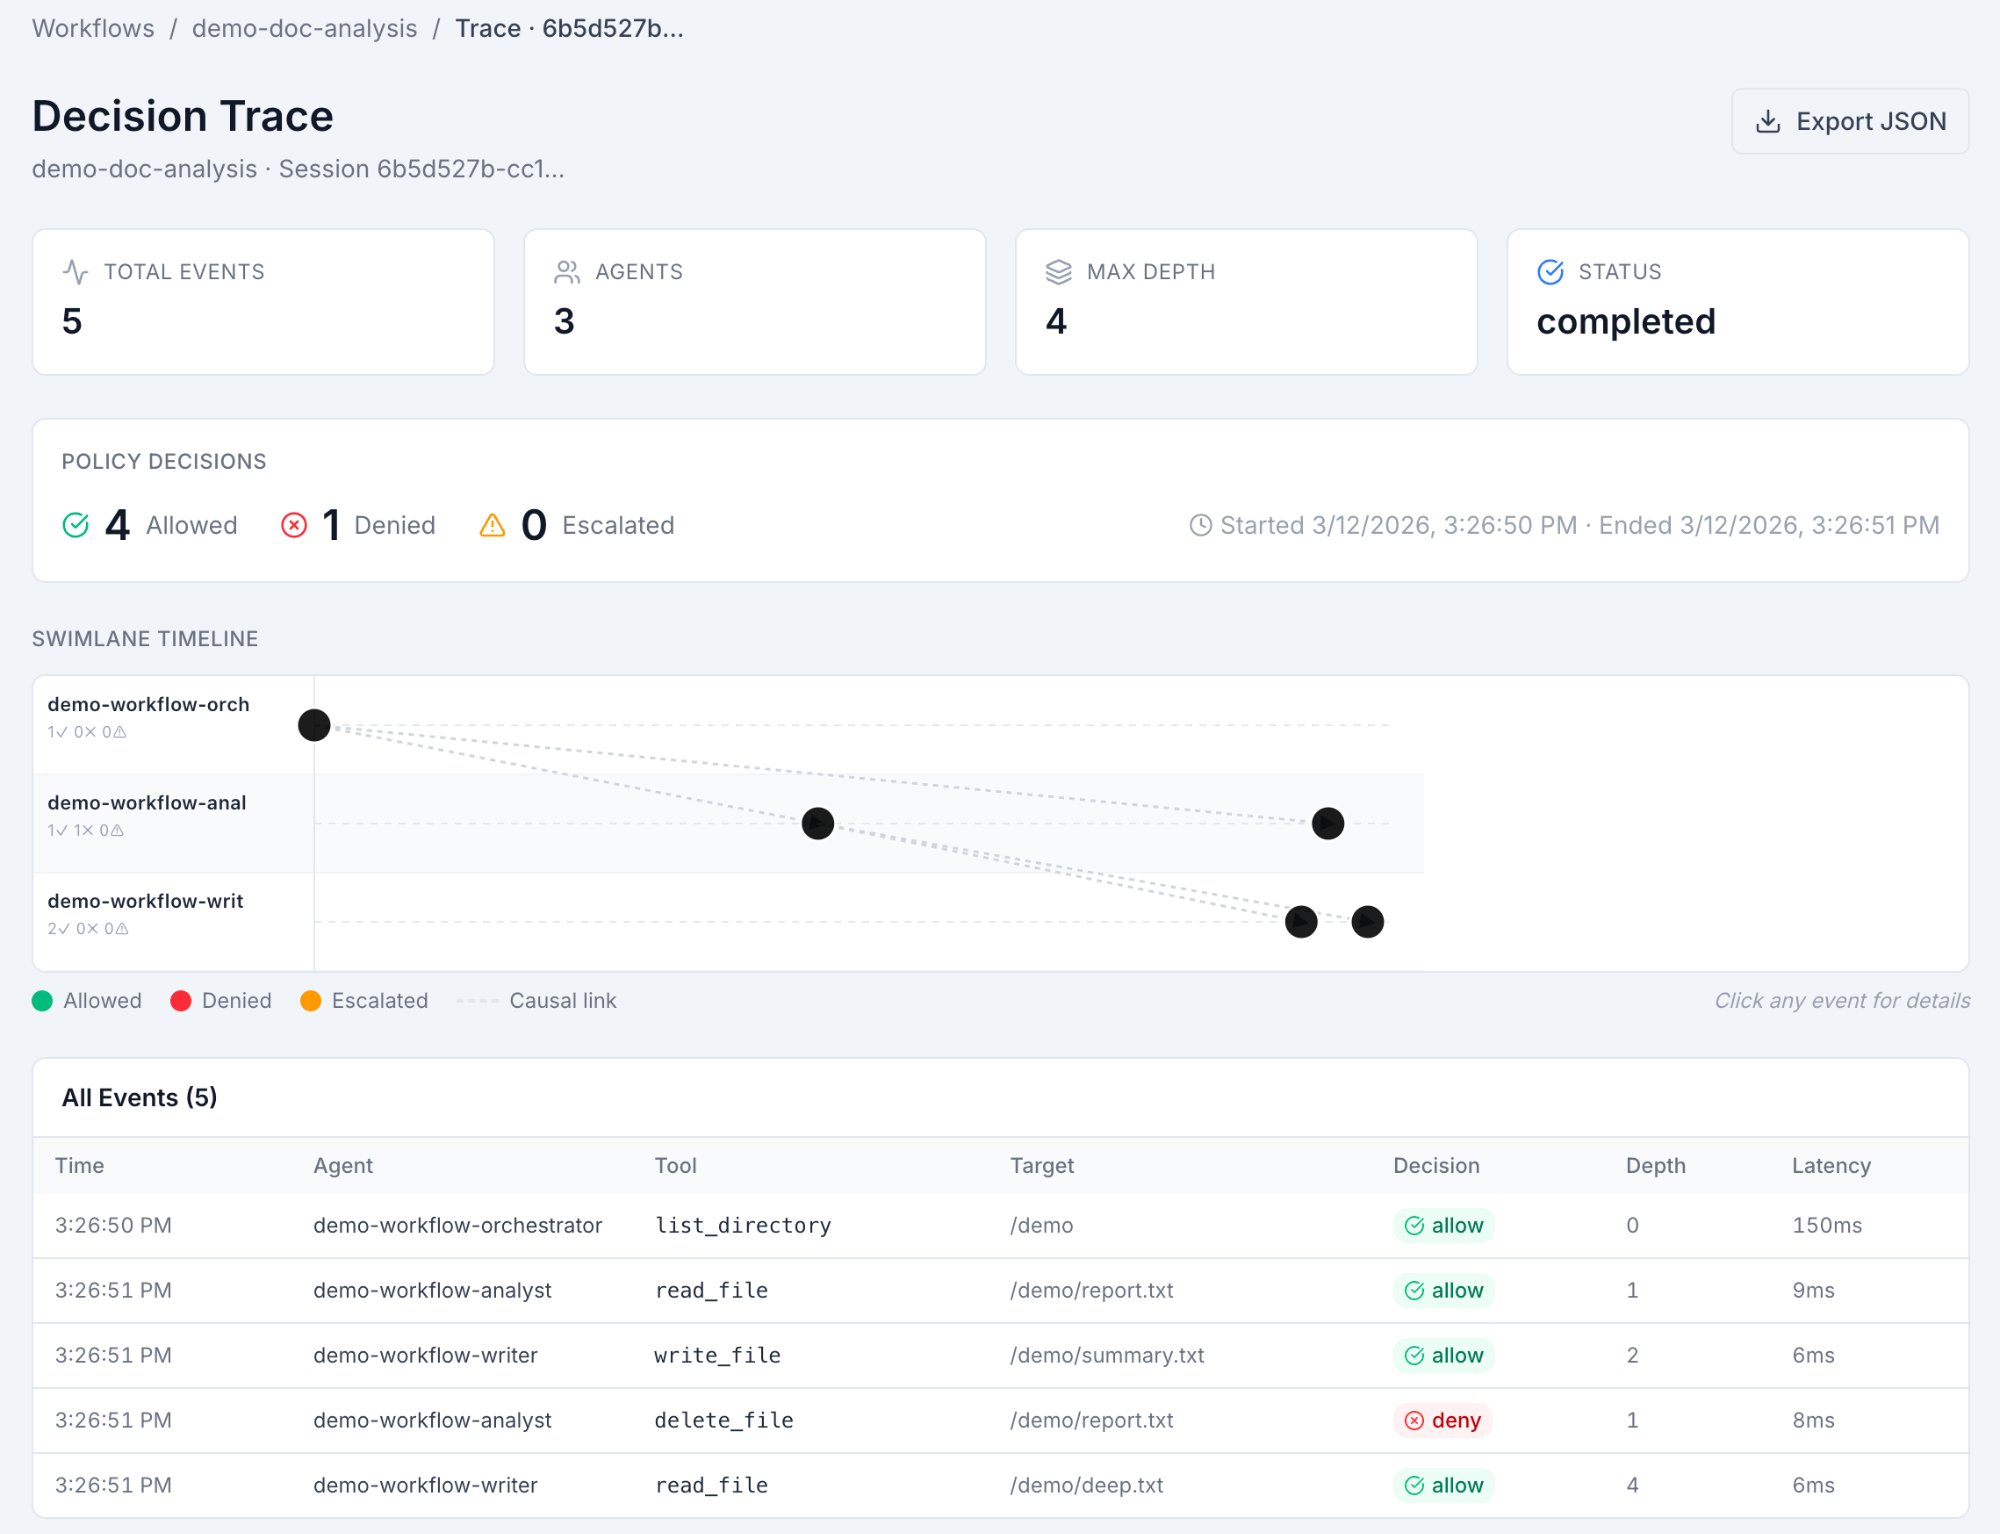Click the demo-workflow-writ swimlane label
The height and width of the screenshot is (1534, 2000).
[x=145, y=900]
